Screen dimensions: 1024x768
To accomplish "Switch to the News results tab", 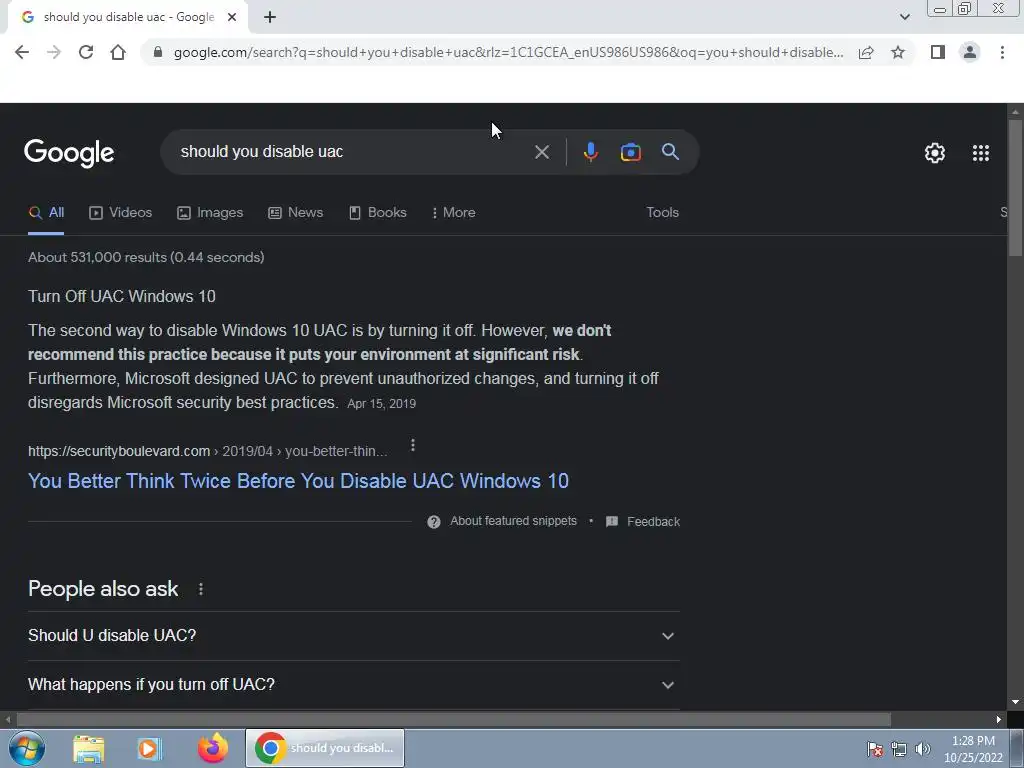I will click(x=296, y=213).
